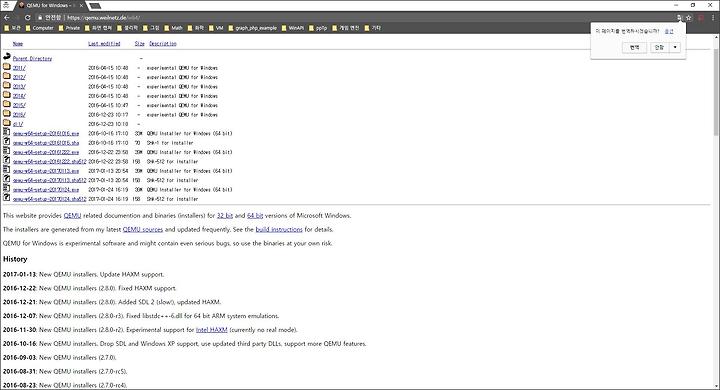Click the secure padlock icon in address bar
Viewport: 720px width, 390px height.
40,17
